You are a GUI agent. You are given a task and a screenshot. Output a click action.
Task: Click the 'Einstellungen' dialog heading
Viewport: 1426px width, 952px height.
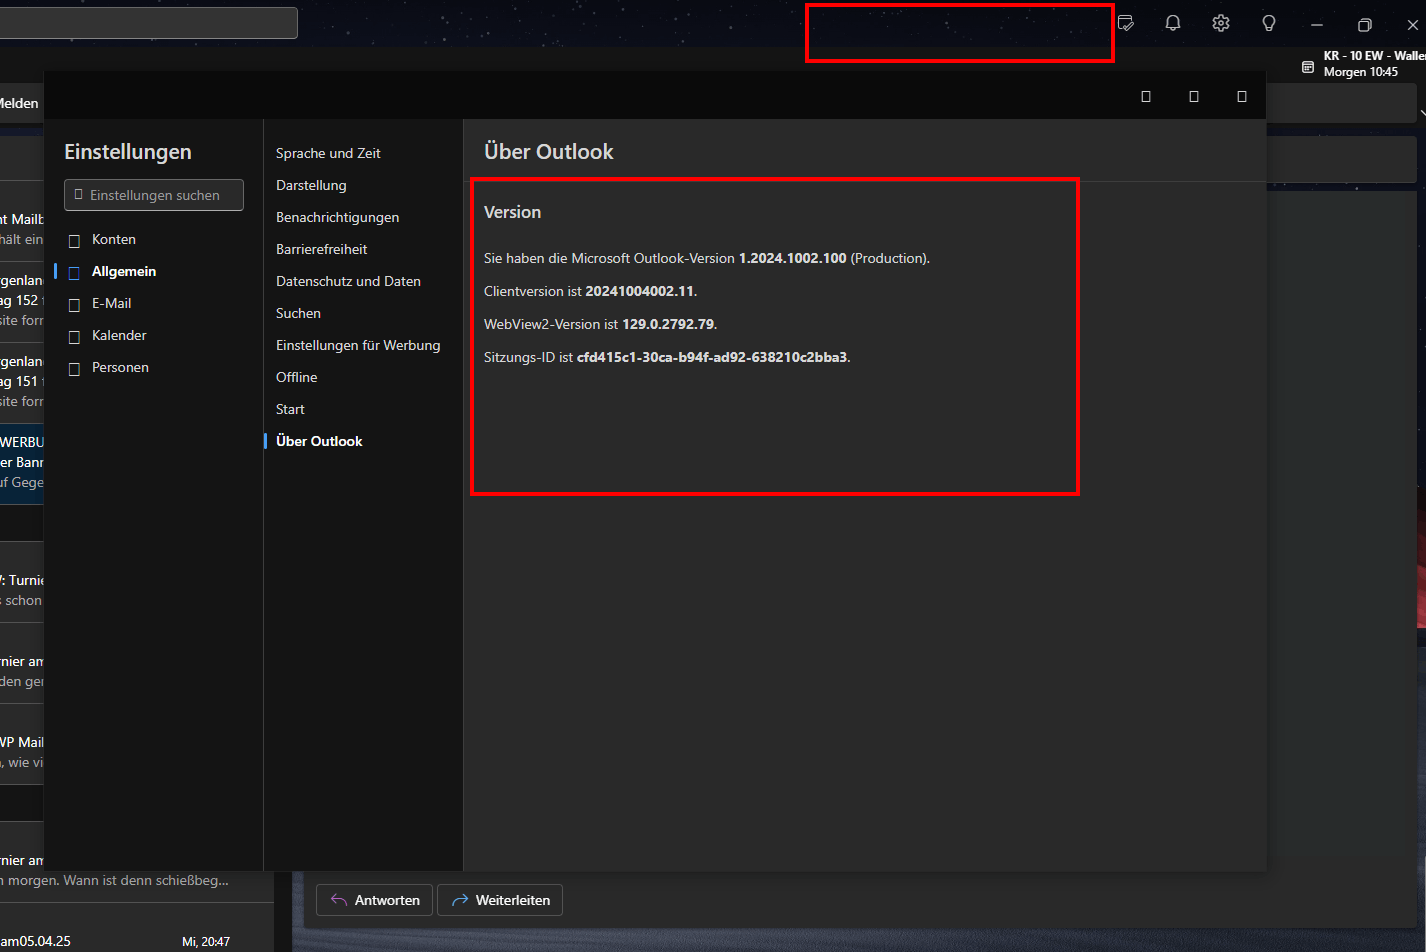tap(128, 152)
